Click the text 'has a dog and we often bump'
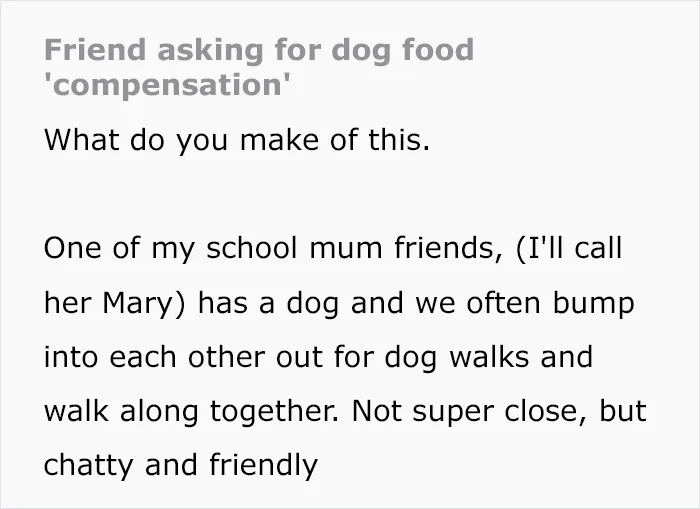 pyautogui.click(x=416, y=303)
